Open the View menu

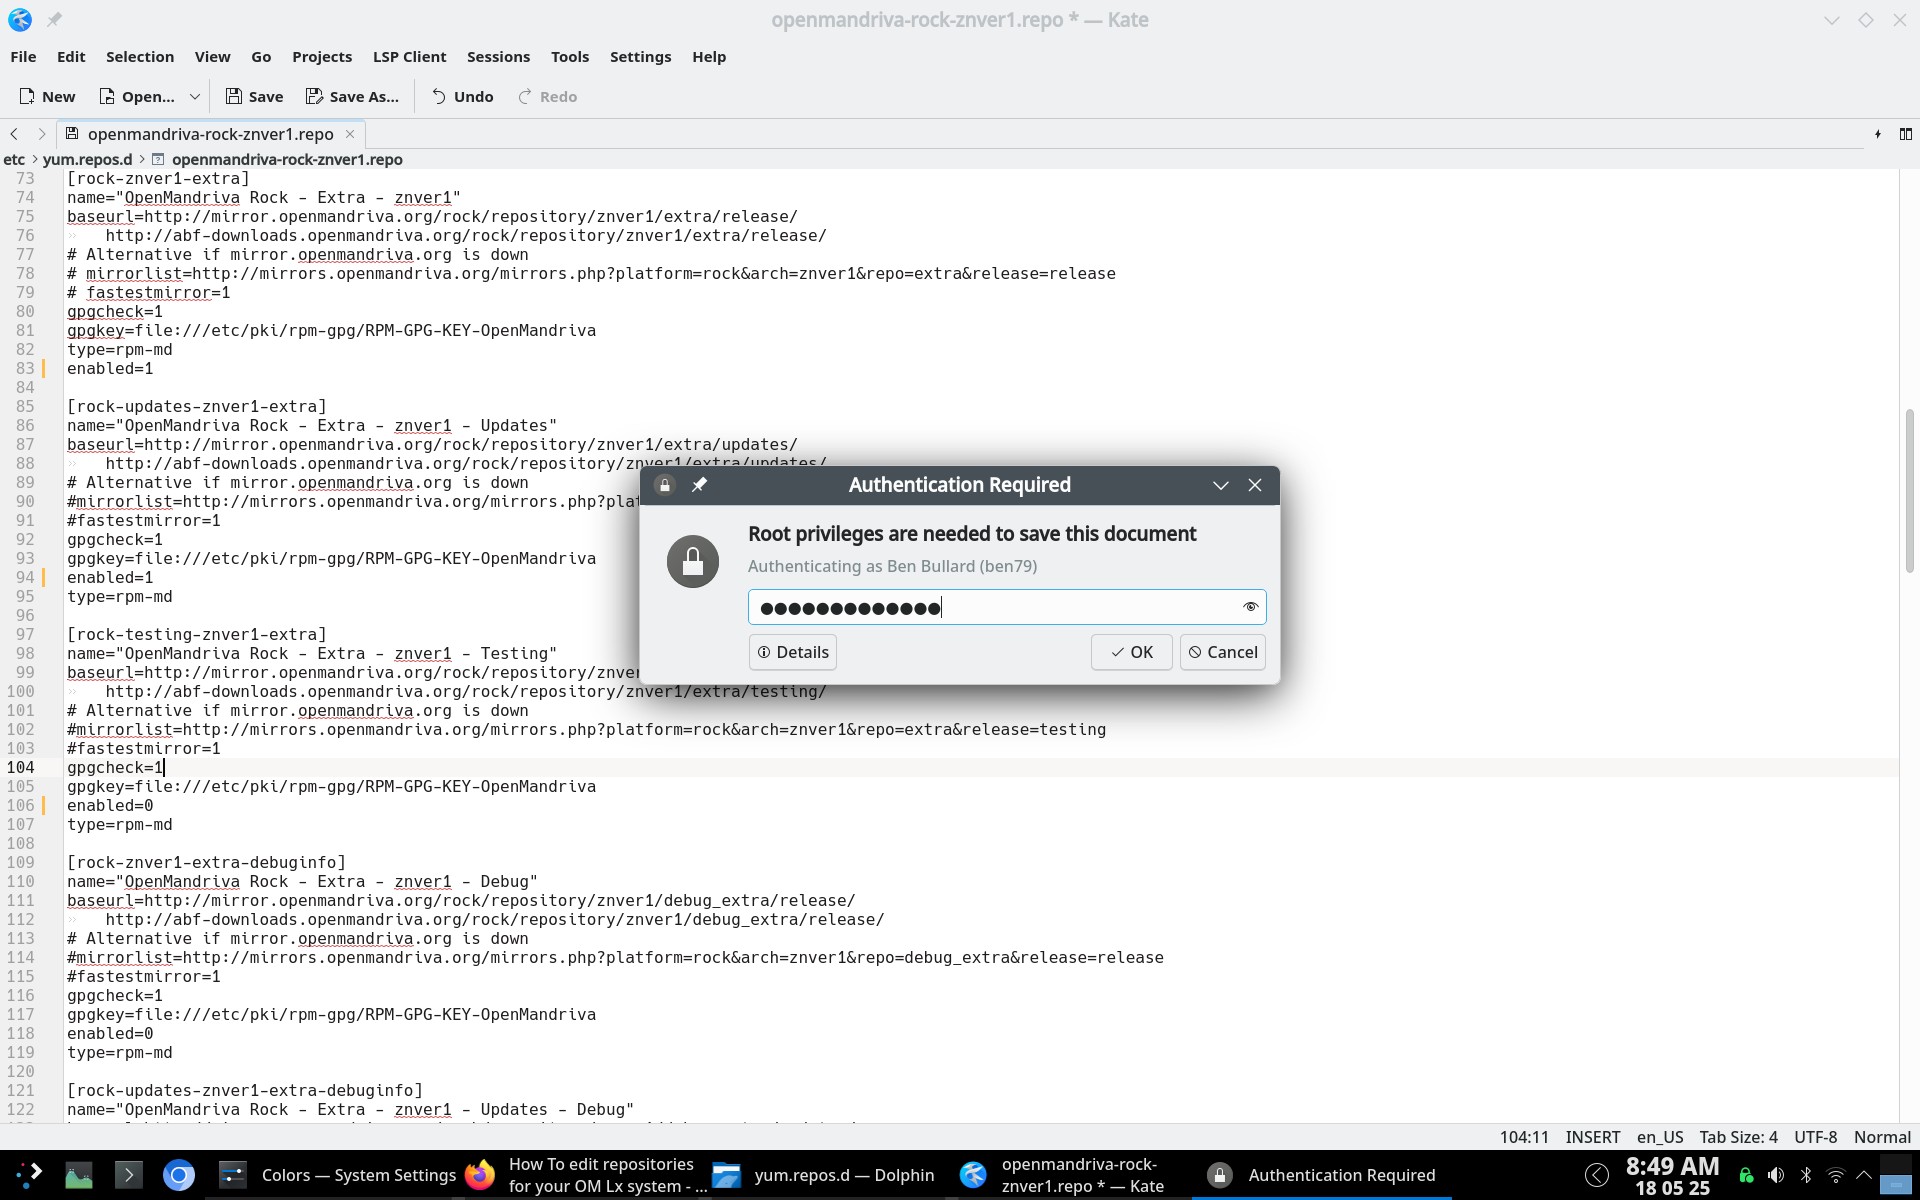212,57
